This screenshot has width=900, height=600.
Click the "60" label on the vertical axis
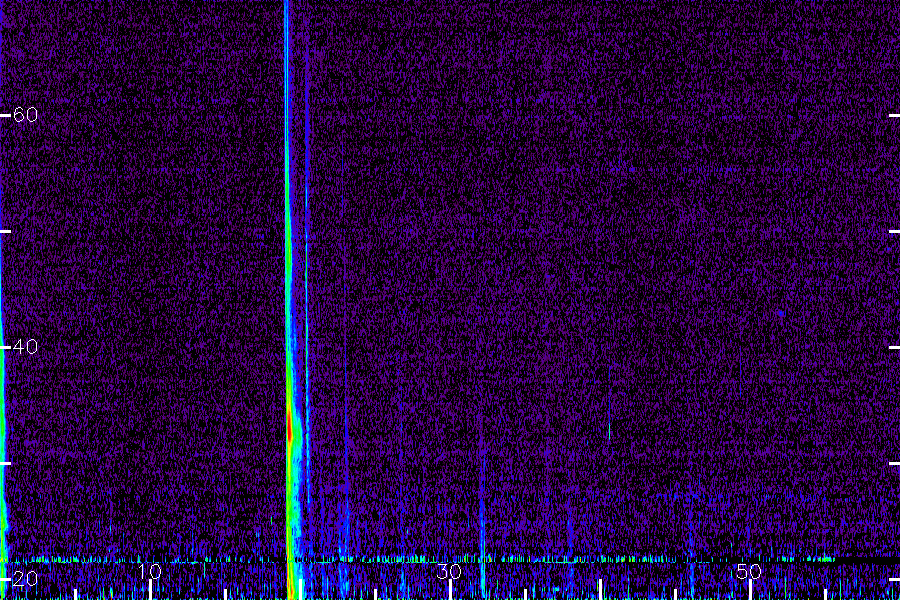(x=25, y=115)
